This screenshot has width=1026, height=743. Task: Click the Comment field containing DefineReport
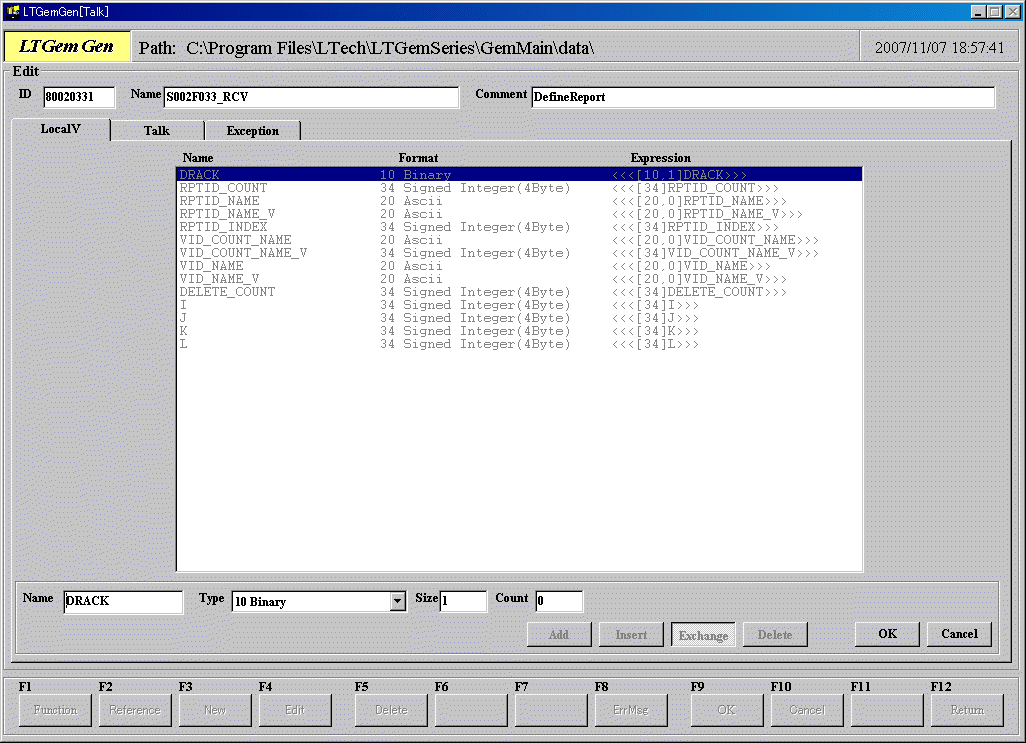(762, 97)
